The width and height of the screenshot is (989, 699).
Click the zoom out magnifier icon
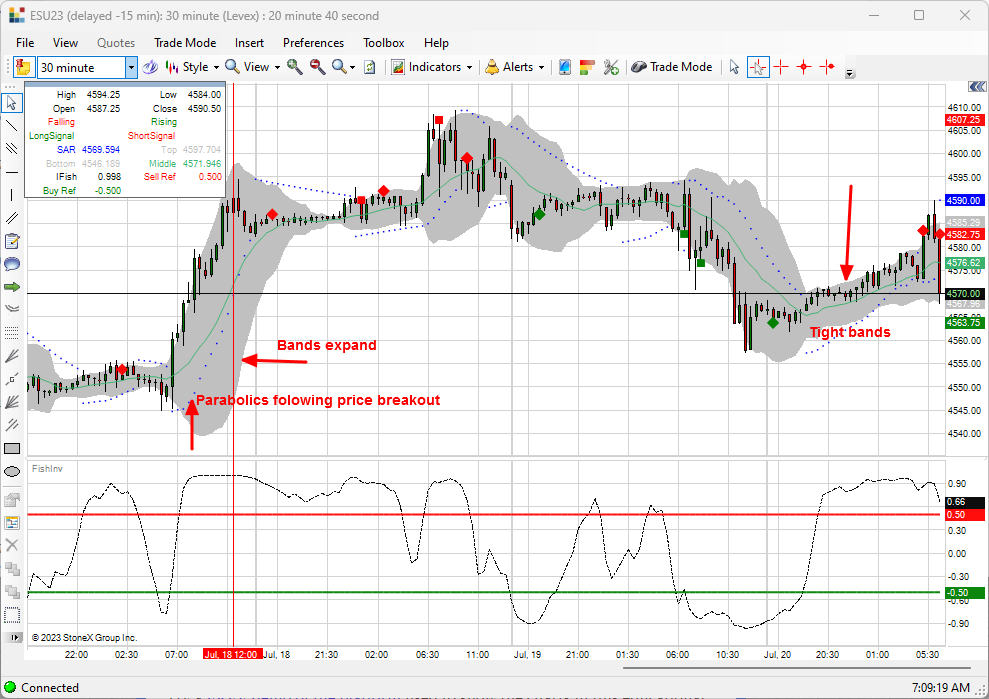[317, 67]
